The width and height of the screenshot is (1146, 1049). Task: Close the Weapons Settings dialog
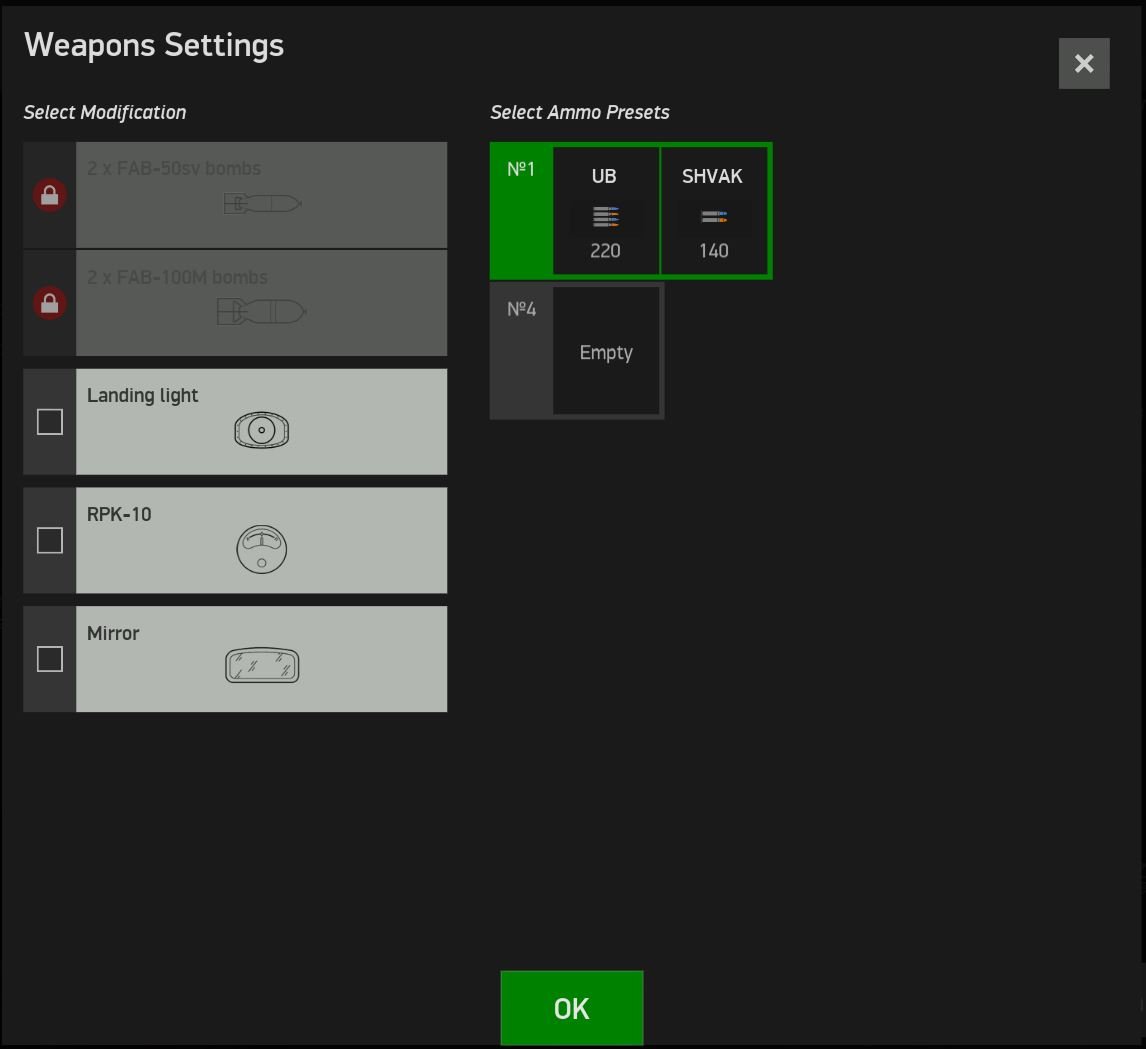tap(1084, 64)
